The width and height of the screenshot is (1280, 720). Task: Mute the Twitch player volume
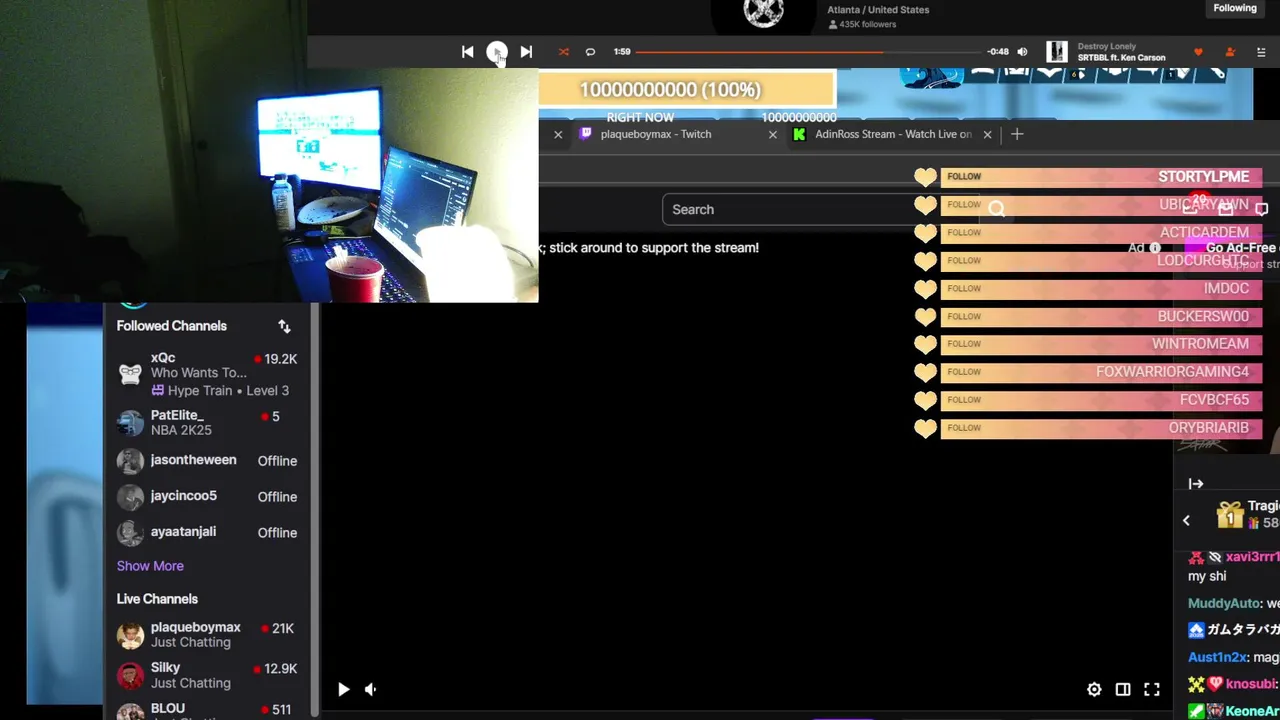coord(371,689)
